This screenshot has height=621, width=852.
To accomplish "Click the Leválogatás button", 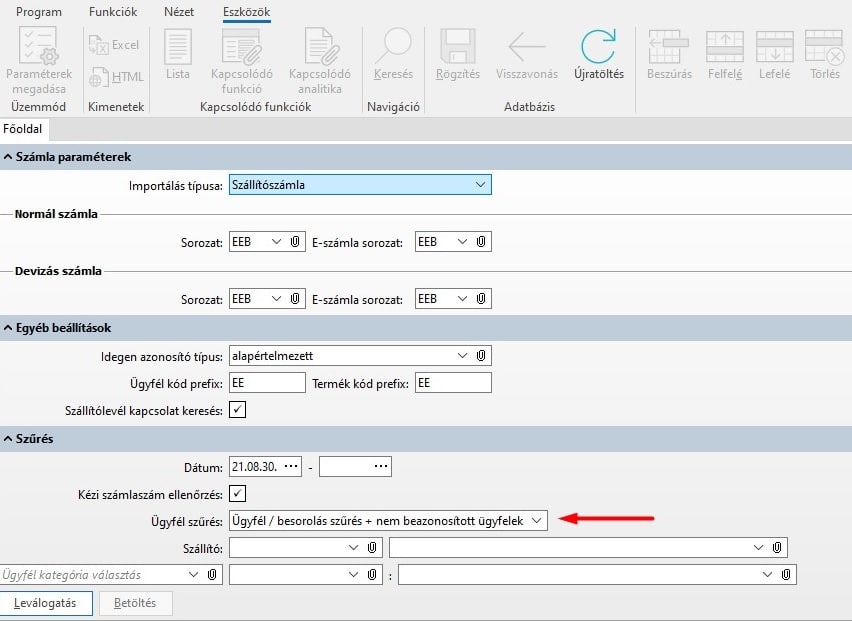I will point(46,603).
